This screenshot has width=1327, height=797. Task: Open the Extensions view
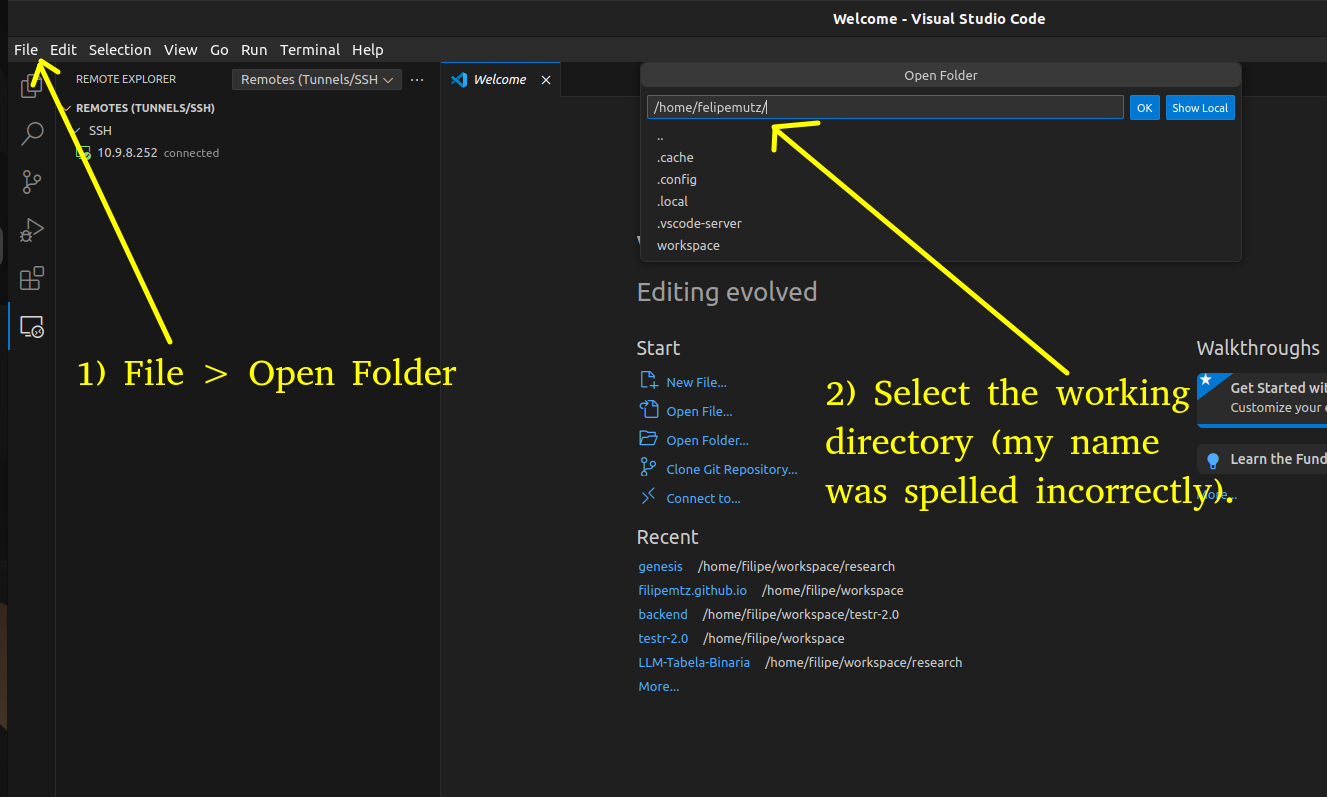[x=32, y=277]
